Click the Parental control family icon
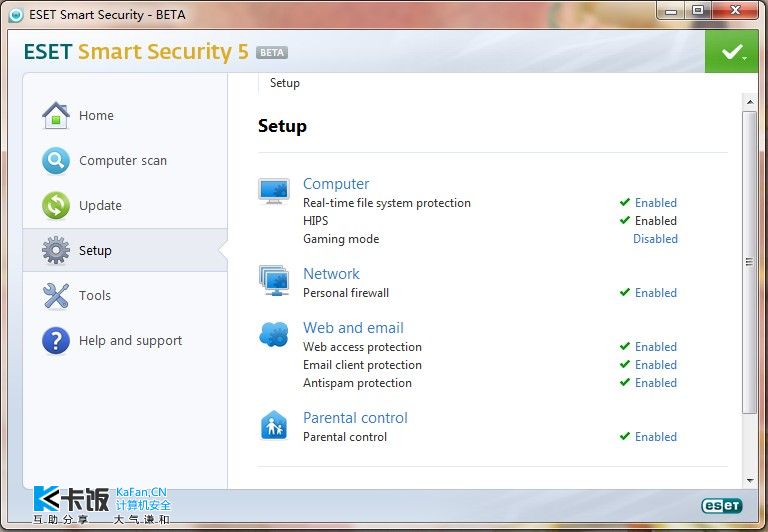The width and height of the screenshot is (768, 532). [x=274, y=425]
